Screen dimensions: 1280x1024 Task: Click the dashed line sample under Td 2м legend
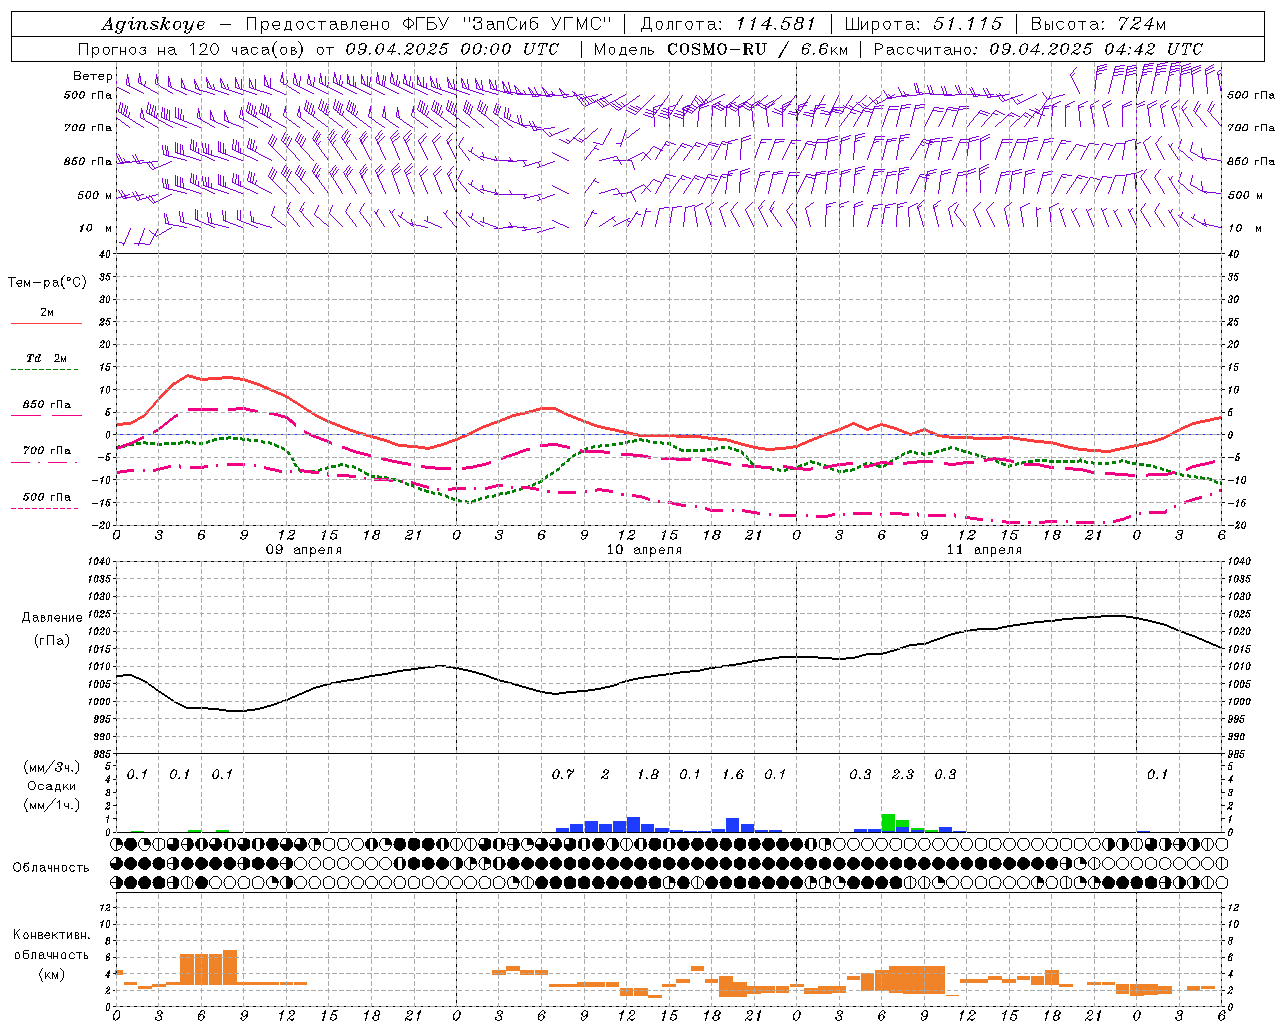[46, 370]
